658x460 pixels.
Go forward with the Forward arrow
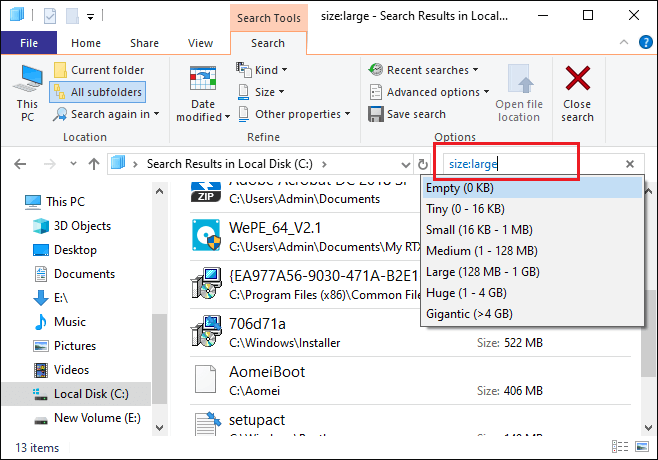pyautogui.click(x=50, y=164)
